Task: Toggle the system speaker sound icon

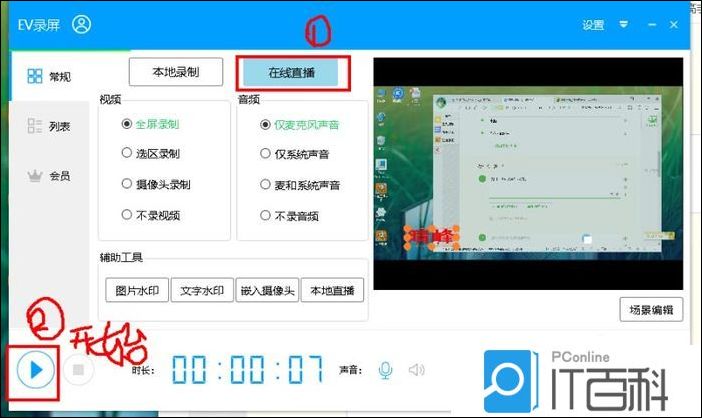Action: [416, 370]
